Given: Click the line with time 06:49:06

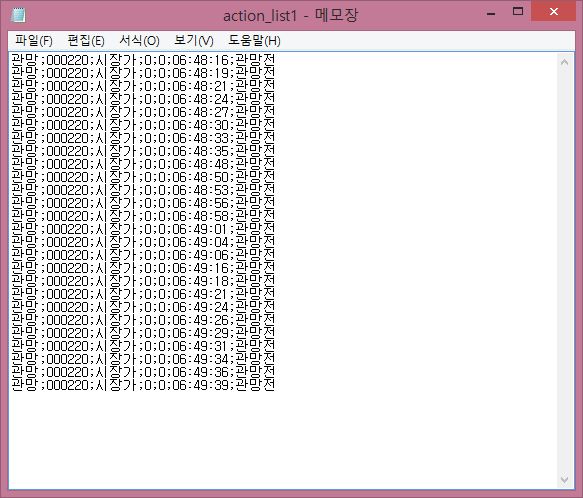Looking at the screenshot, I should (143, 256).
